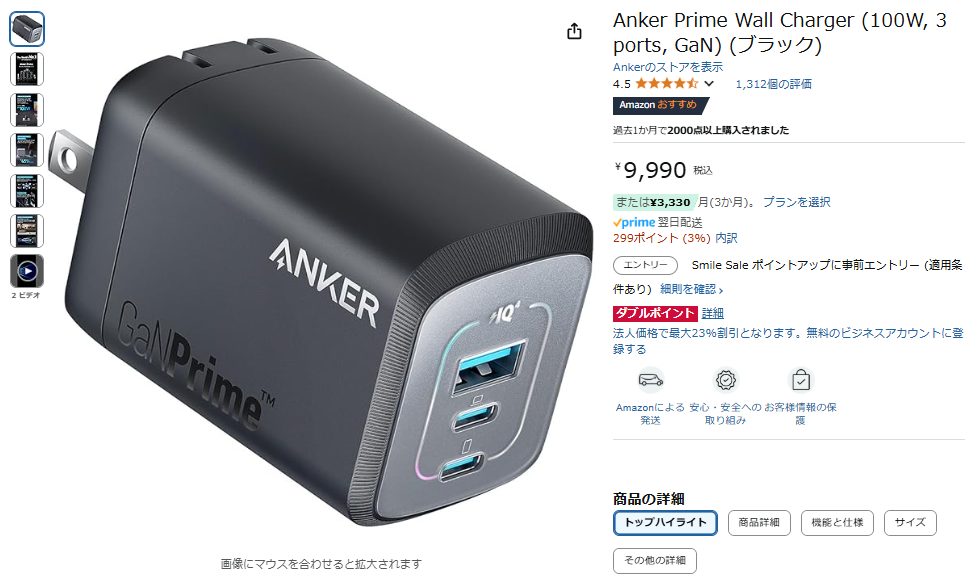Click the prime logo checkmark
The image size is (977, 580).
(x=617, y=222)
